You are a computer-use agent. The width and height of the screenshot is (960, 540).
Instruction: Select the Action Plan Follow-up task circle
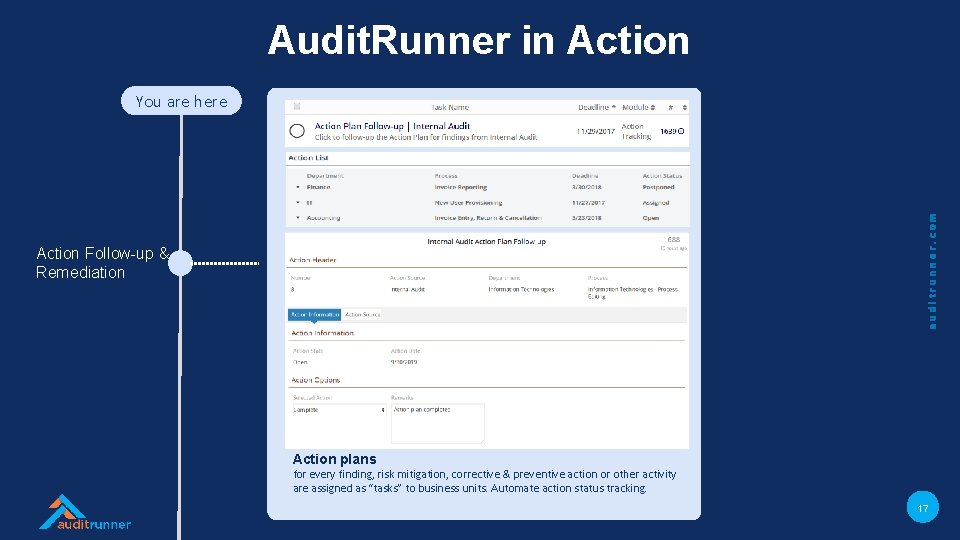[x=297, y=130]
